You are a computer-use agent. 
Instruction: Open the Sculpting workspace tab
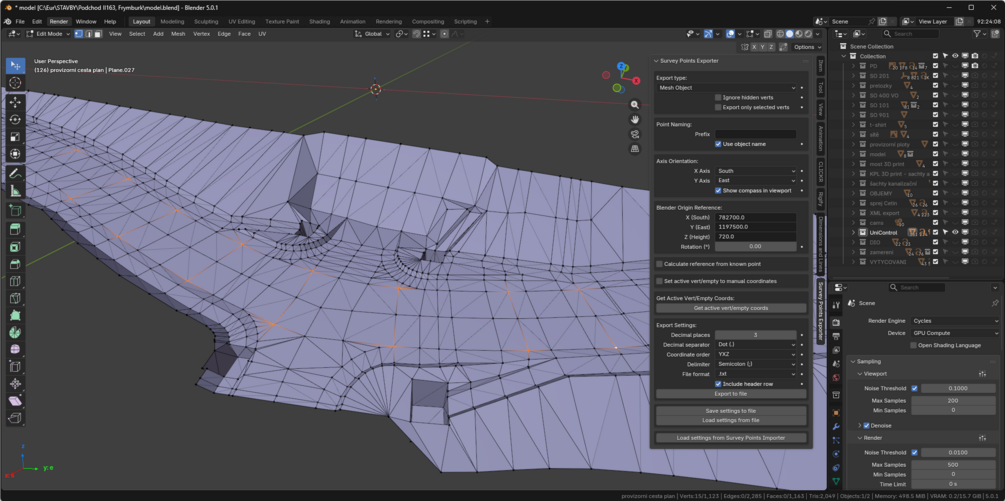(206, 21)
